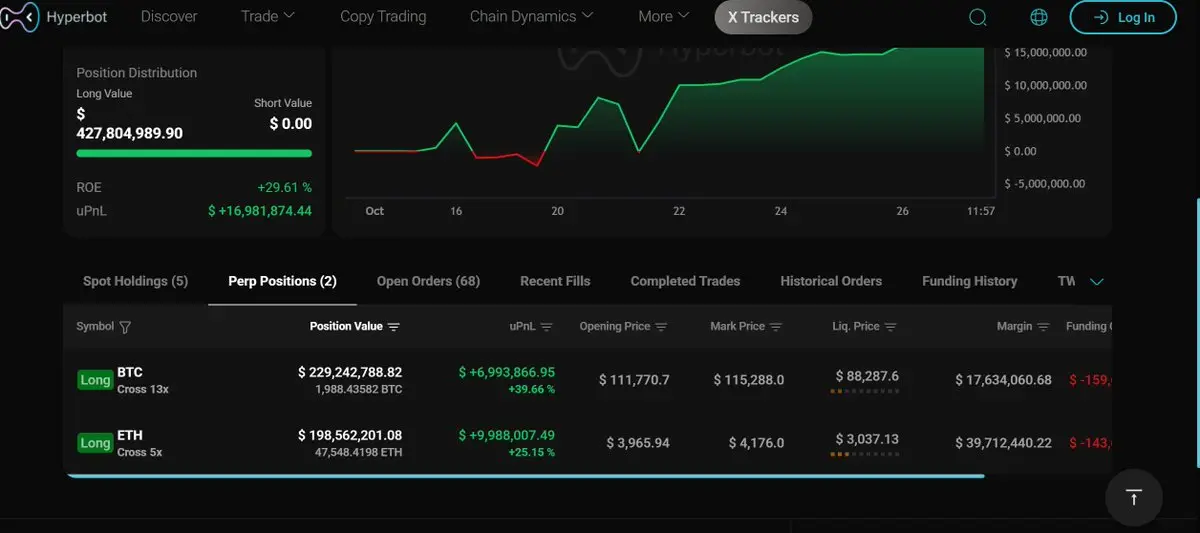Click the Symbol filter funnel icon
The image size is (1200, 533).
tap(125, 327)
